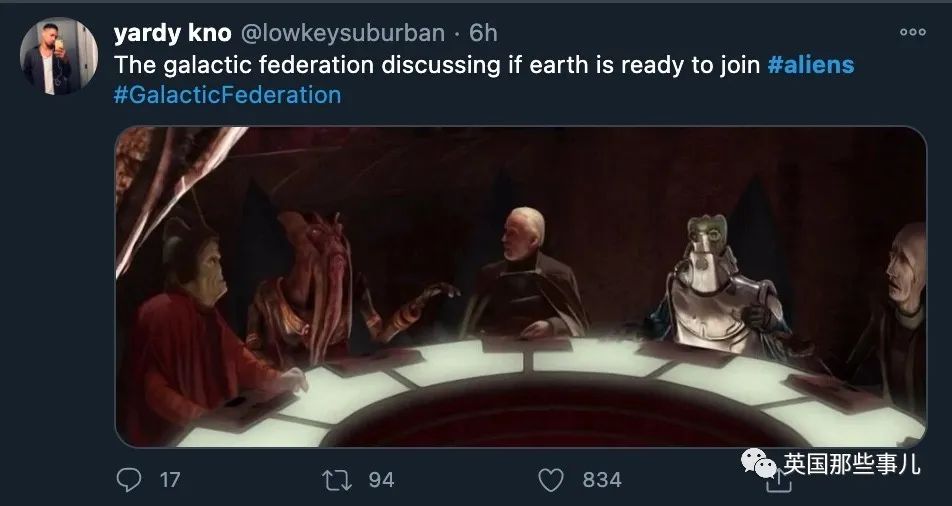Viewport: 952px width, 506px height.
Task: Open the #aliens hashtag
Action: (x=811, y=64)
